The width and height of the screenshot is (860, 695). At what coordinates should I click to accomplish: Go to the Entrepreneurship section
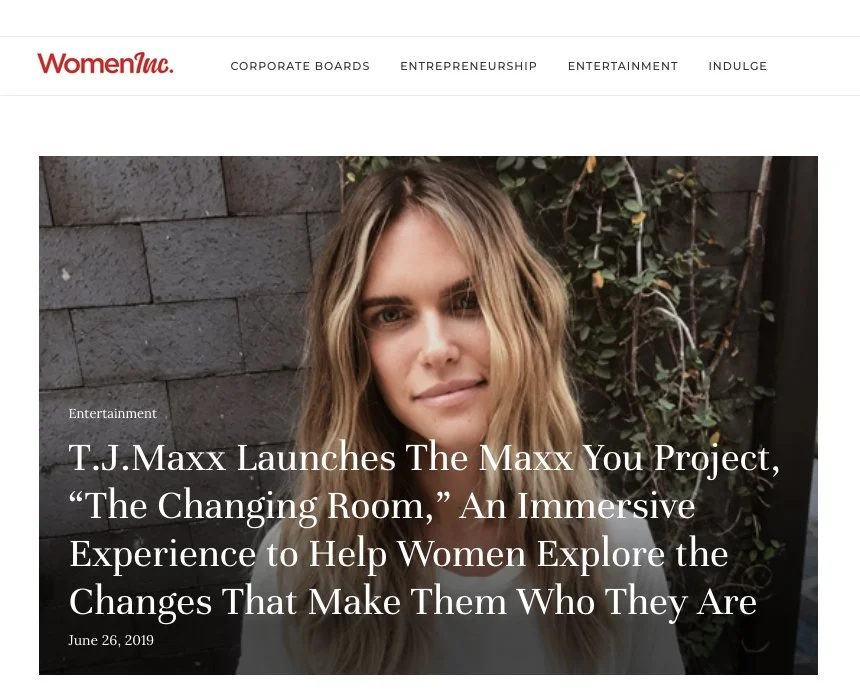pos(468,66)
